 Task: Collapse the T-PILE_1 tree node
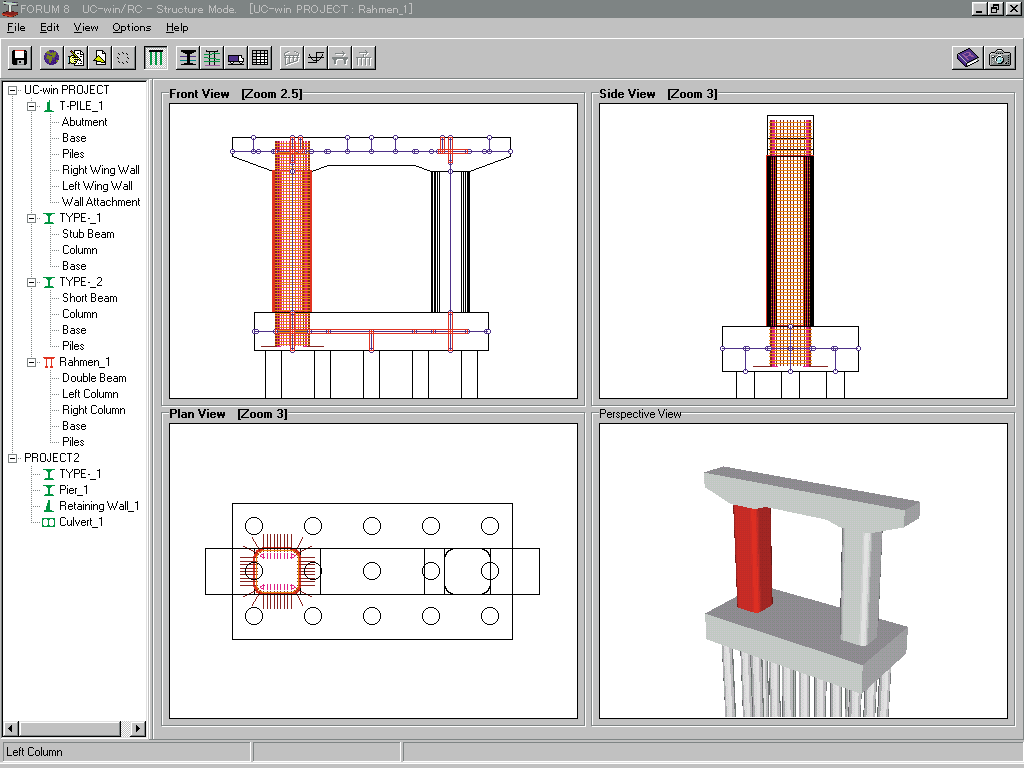(31, 106)
